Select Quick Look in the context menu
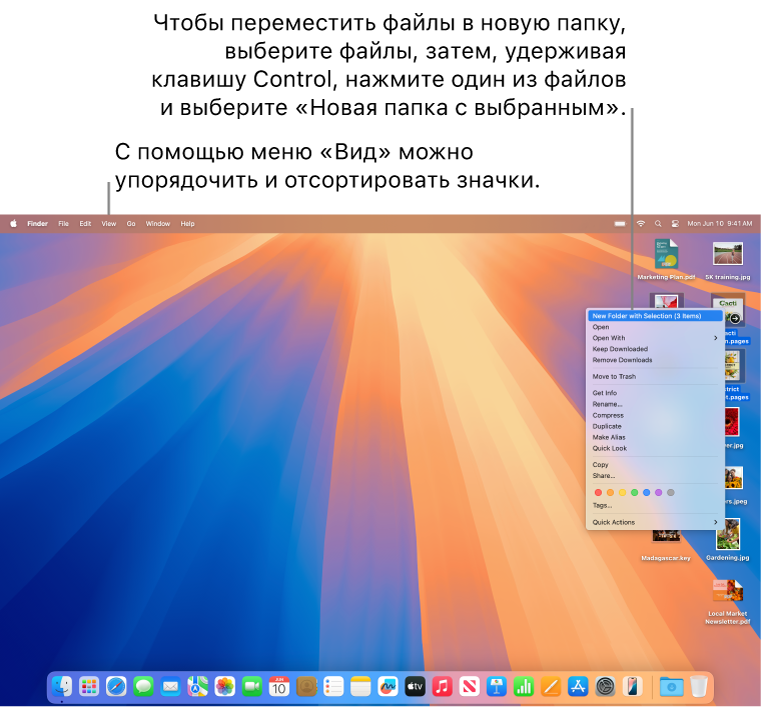 [x=655, y=448]
